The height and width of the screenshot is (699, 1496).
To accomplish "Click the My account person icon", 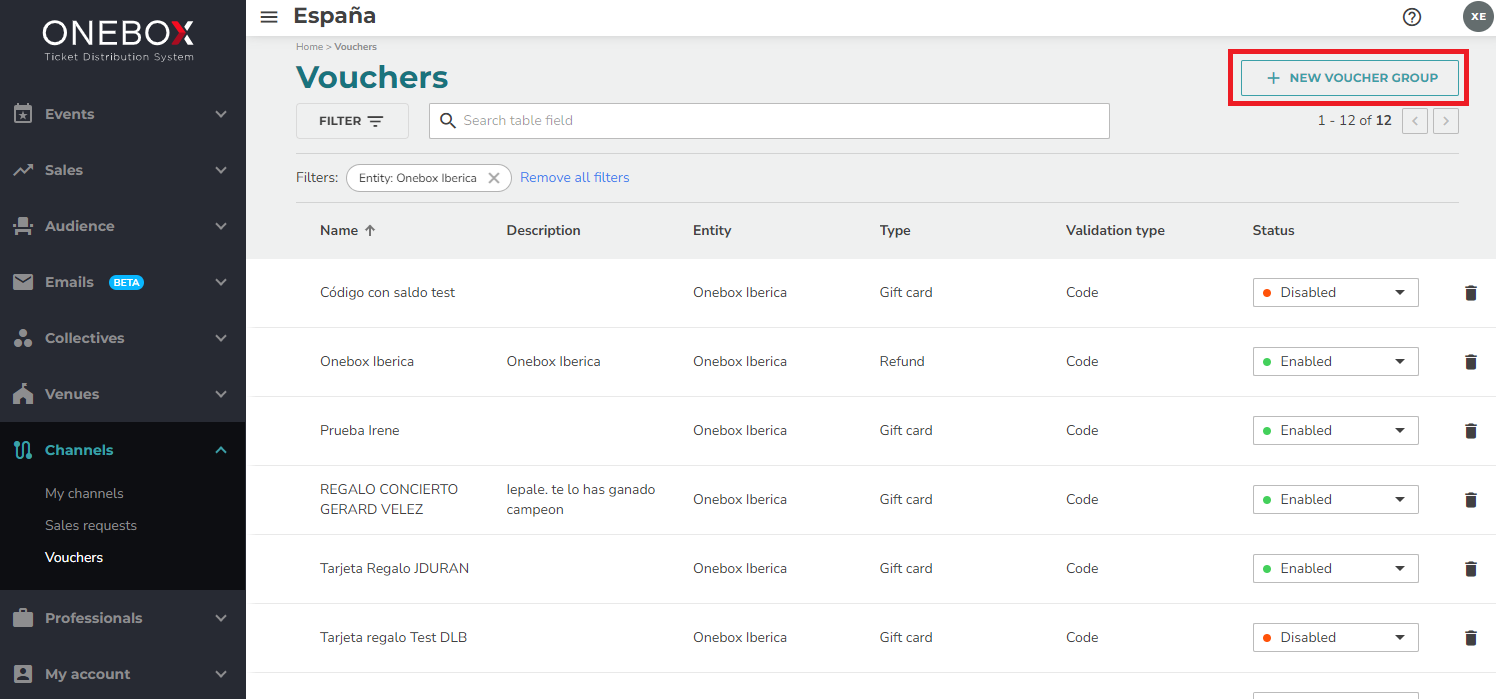I will point(23,674).
